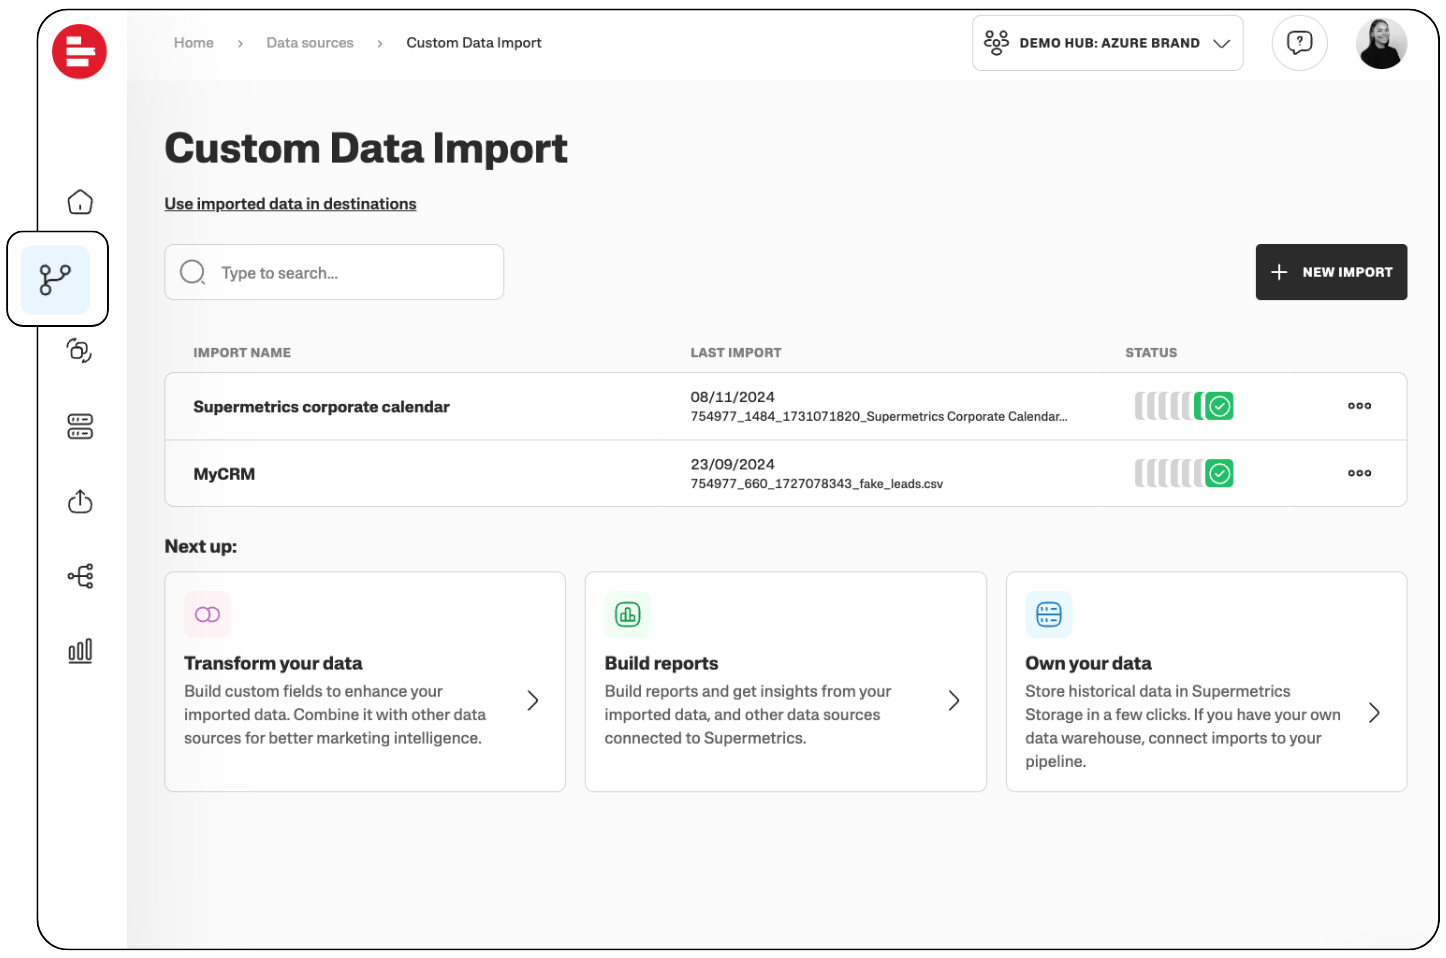
Task: Open the storage server icon in sidebar
Action: (80, 426)
